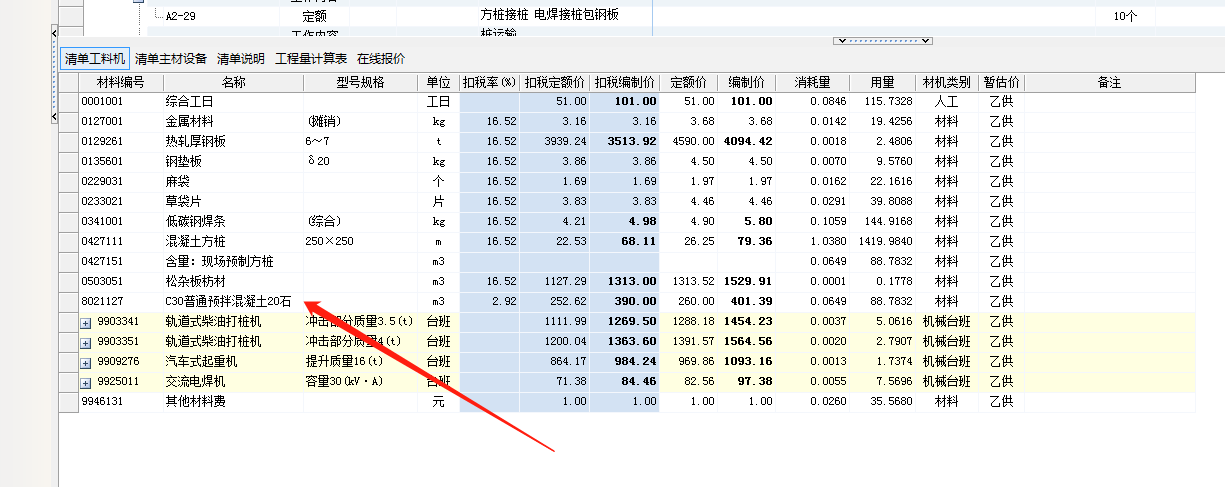Click the 1454.23 编制价 cell
Screen dimensions: 1225x487
pyautogui.click(x=747, y=321)
